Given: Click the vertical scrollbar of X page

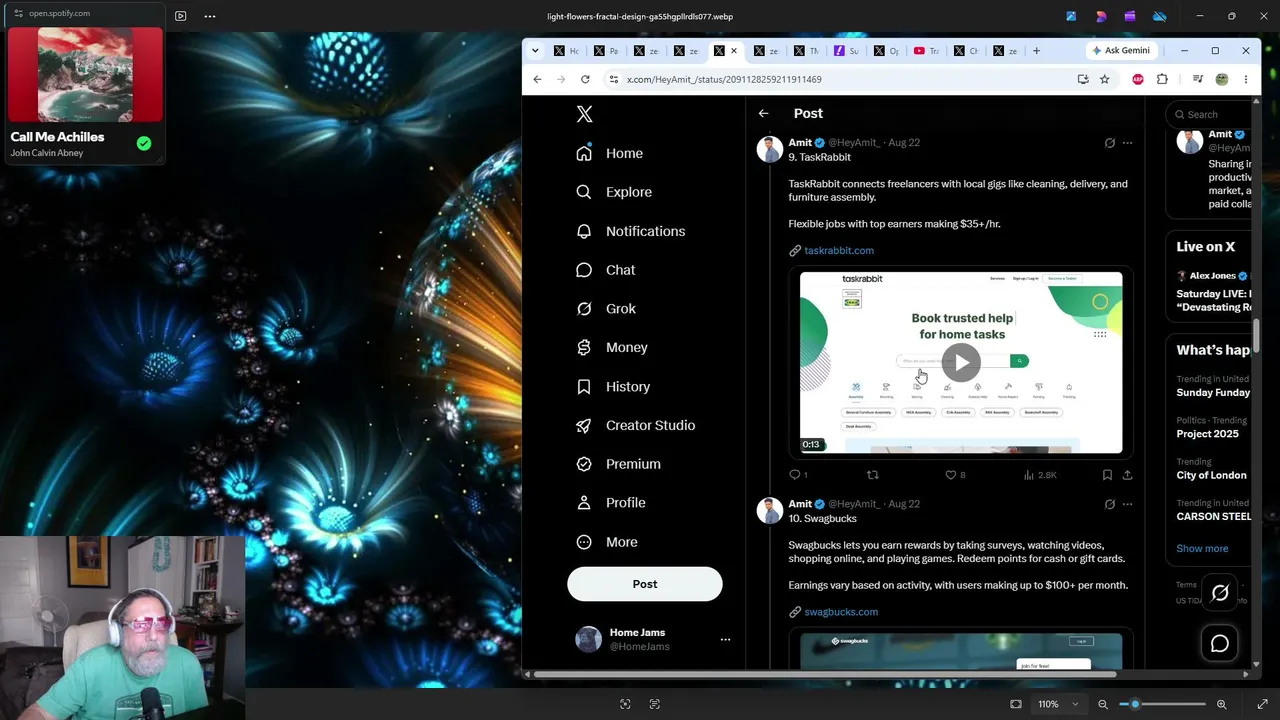Looking at the screenshot, I should [x=1256, y=335].
